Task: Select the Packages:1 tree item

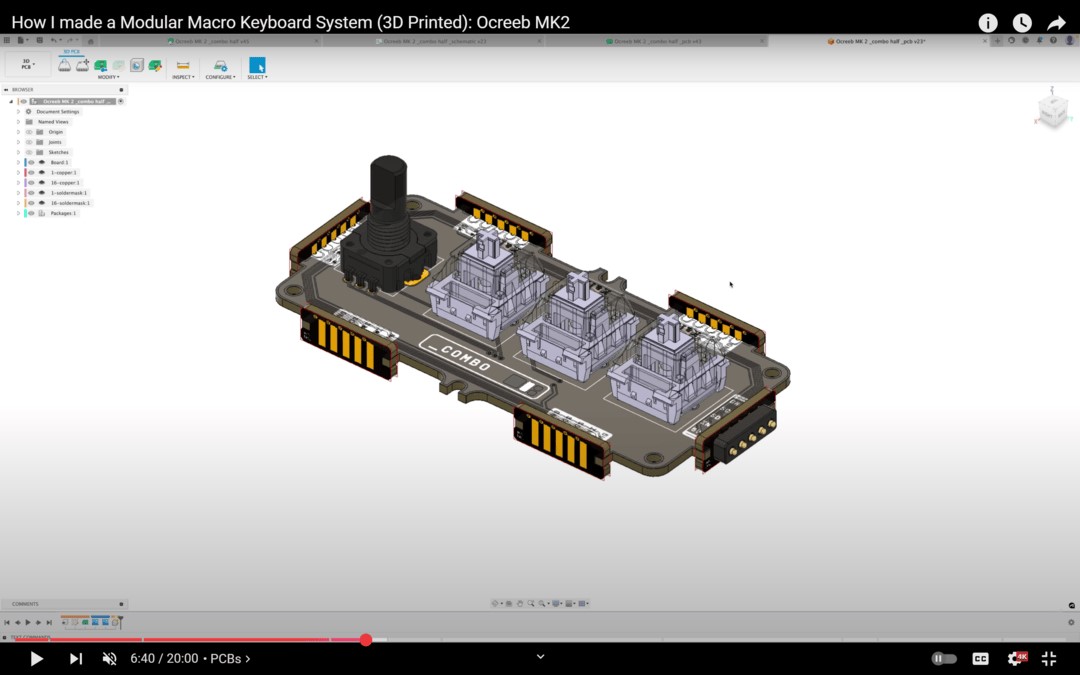Action: [63, 214]
